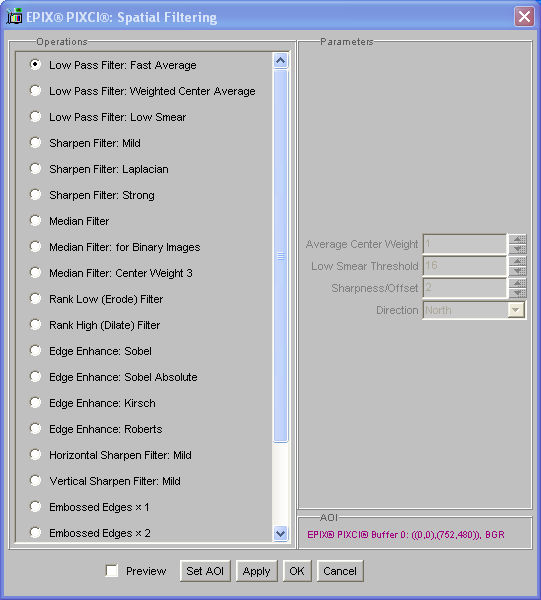Viewport: 541px width, 600px height.
Task: Choose Sharpen Filter: Laplacian
Action: point(36,169)
